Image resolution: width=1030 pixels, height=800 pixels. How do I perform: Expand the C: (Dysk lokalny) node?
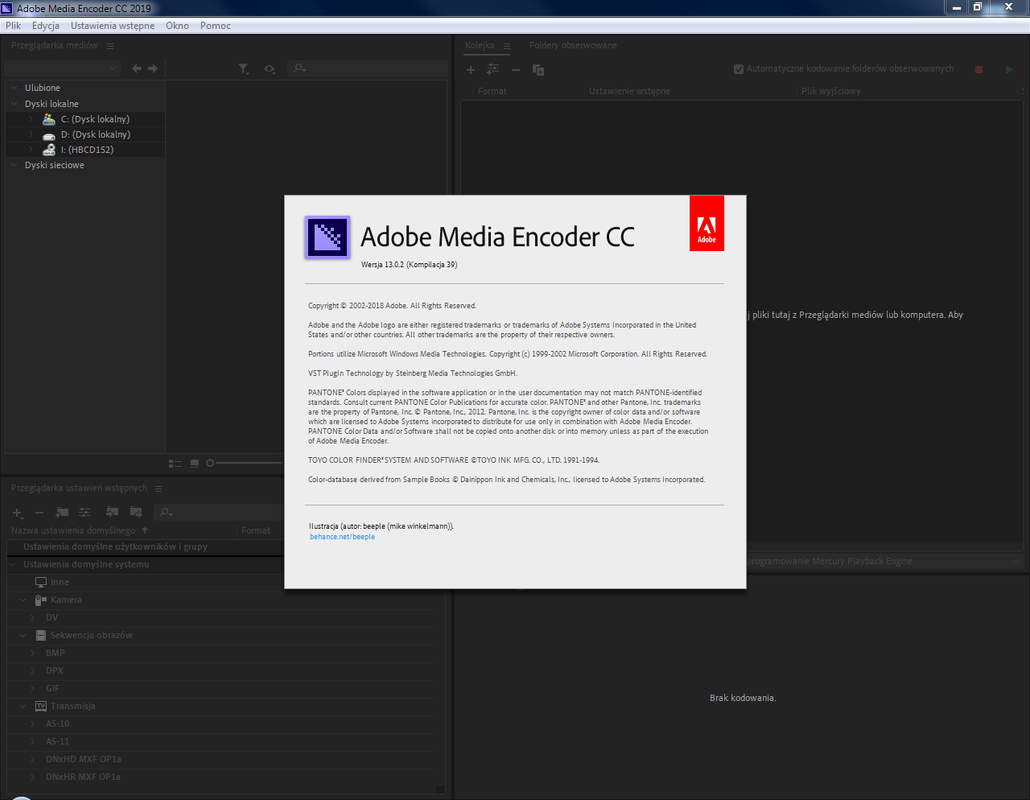point(30,119)
